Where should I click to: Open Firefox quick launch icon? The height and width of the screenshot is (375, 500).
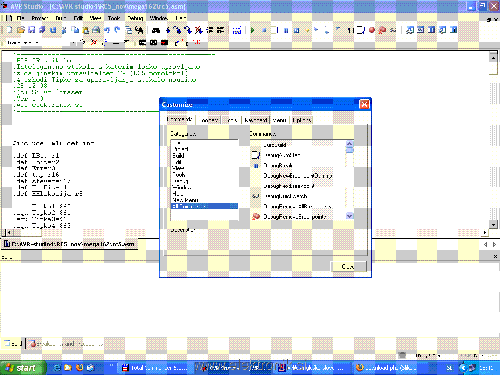[x=79, y=368]
